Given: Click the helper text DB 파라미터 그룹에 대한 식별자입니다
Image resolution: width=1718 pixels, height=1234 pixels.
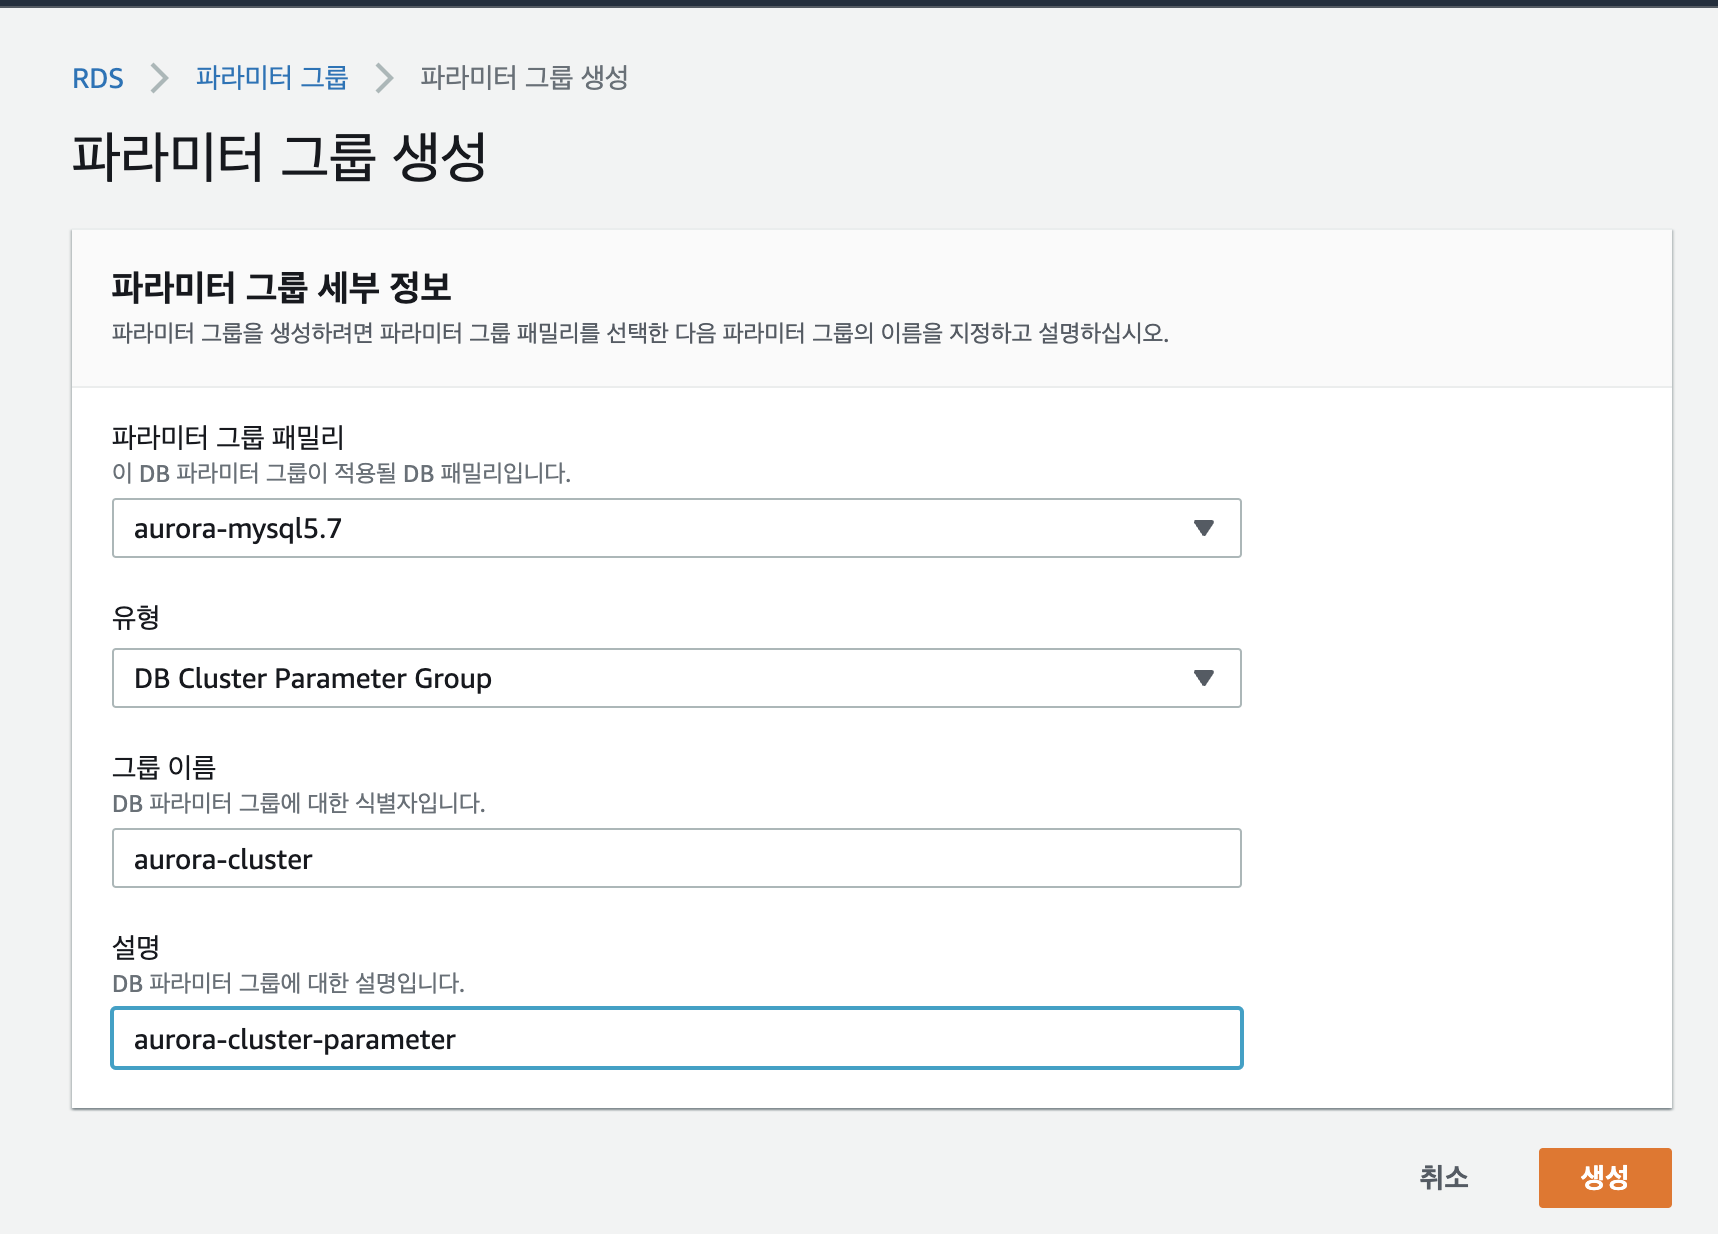Looking at the screenshot, I should [299, 803].
